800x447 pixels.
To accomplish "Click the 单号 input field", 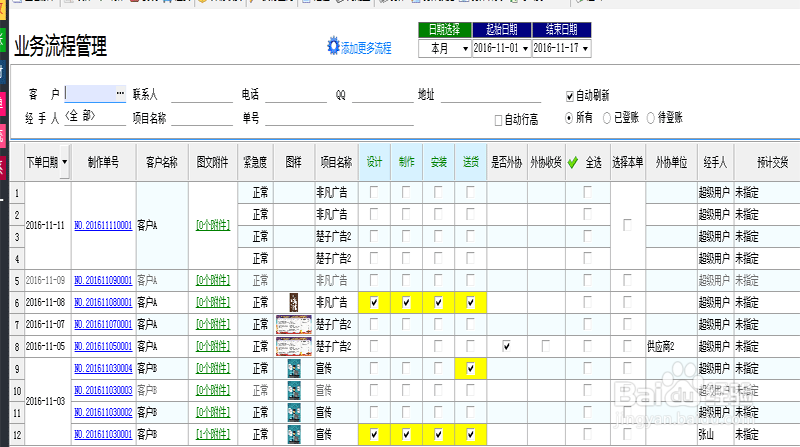I will coord(339,118).
